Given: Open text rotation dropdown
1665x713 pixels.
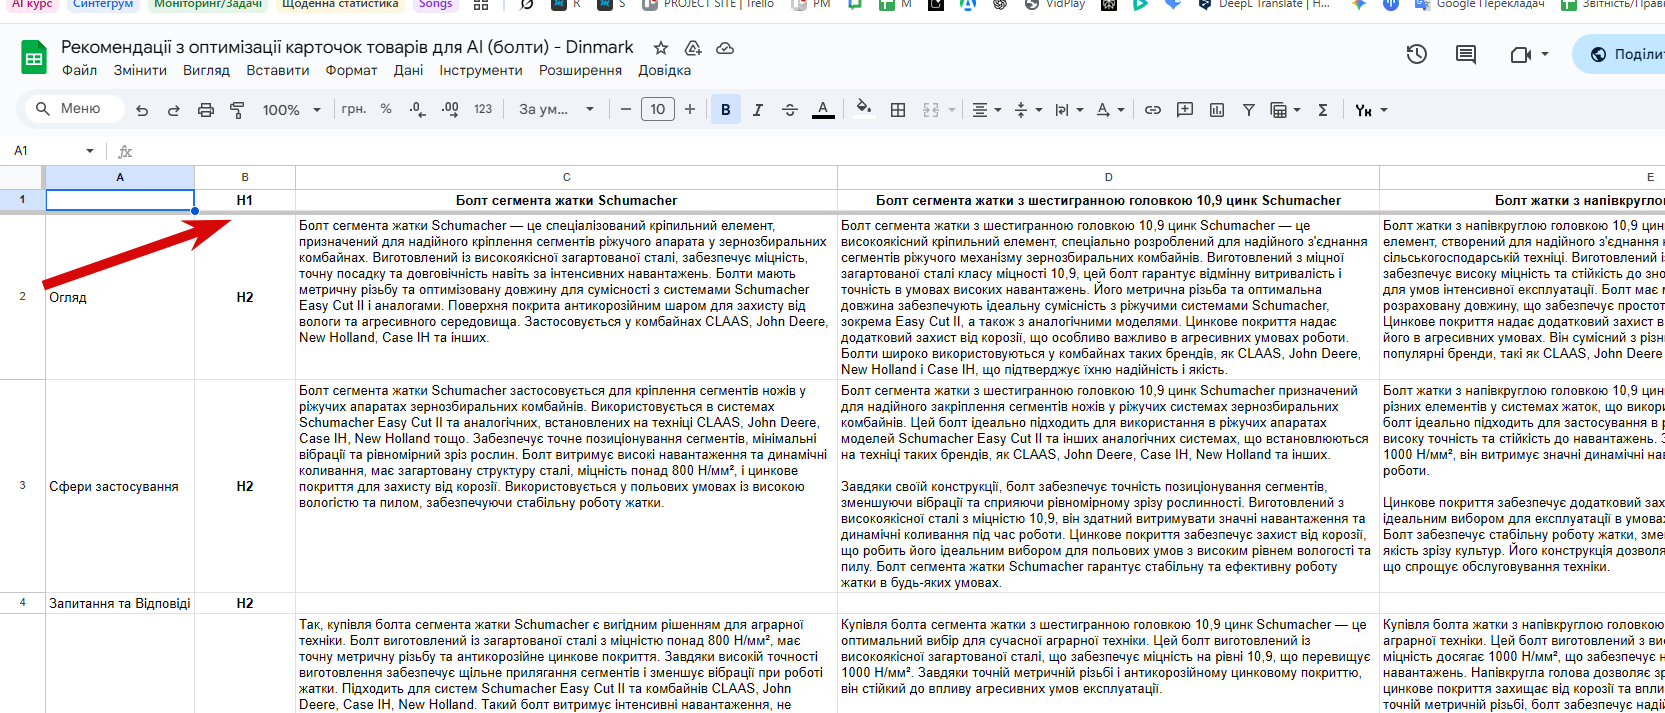Looking at the screenshot, I should point(1110,110).
